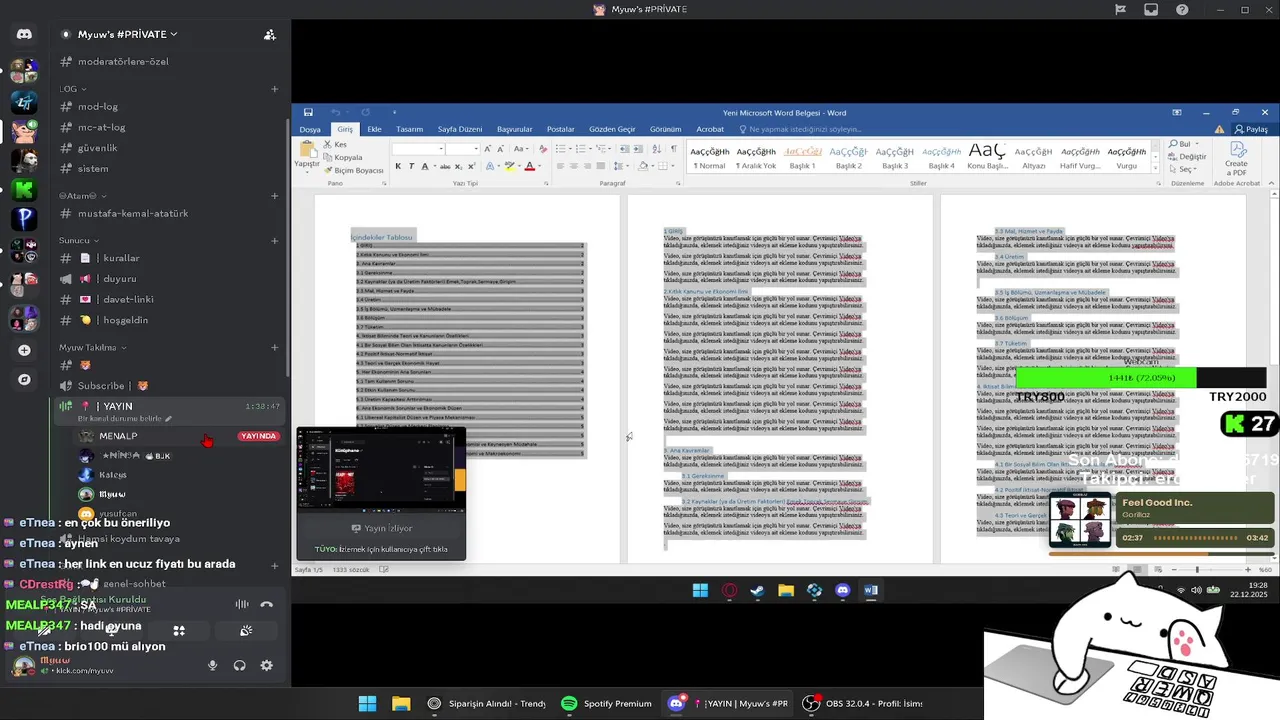Sort paragraphs alphabetically icon
The width and height of the screenshot is (1280, 720).
point(657,149)
